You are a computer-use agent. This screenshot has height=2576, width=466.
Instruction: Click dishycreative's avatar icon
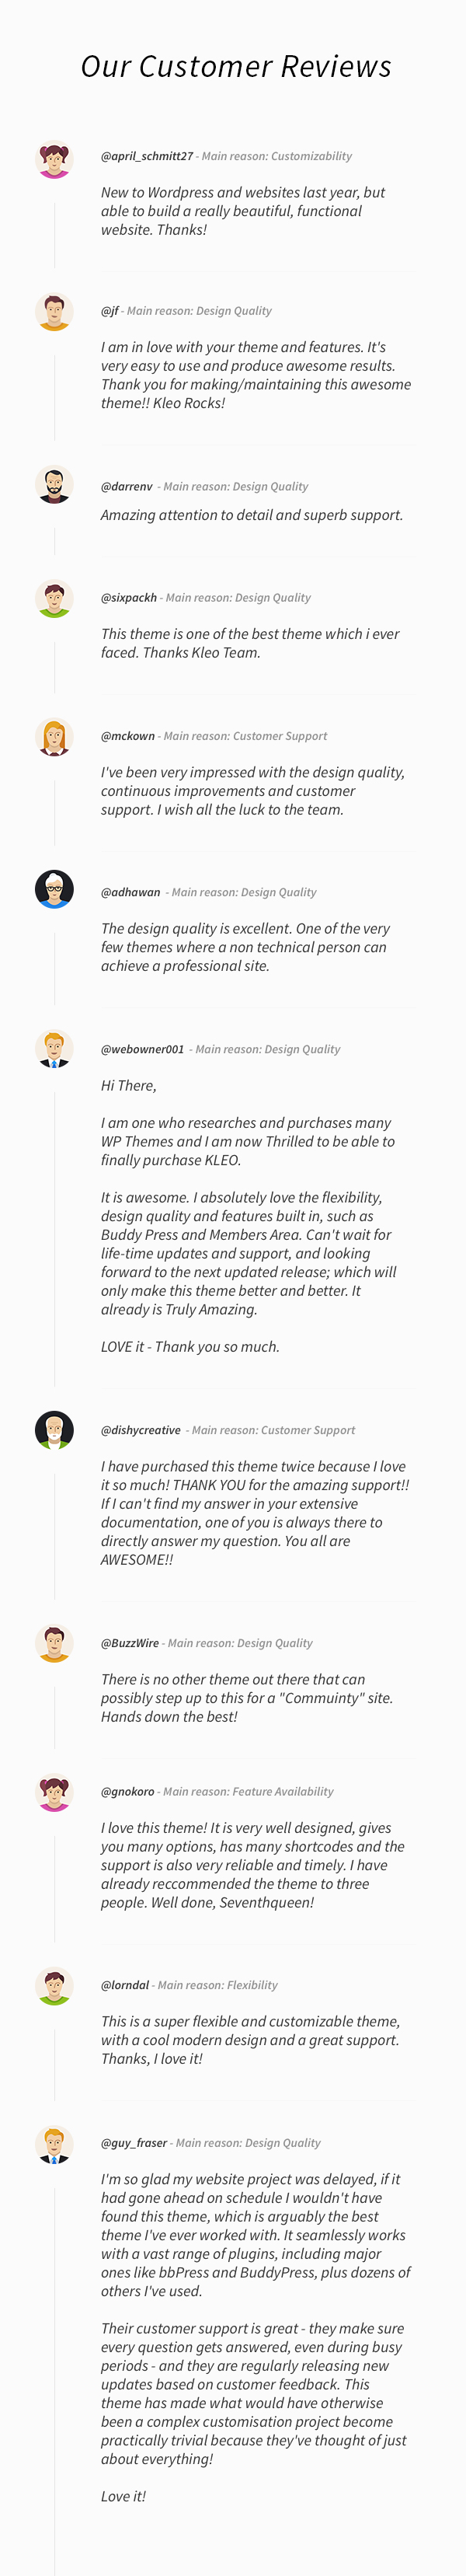point(54,1430)
